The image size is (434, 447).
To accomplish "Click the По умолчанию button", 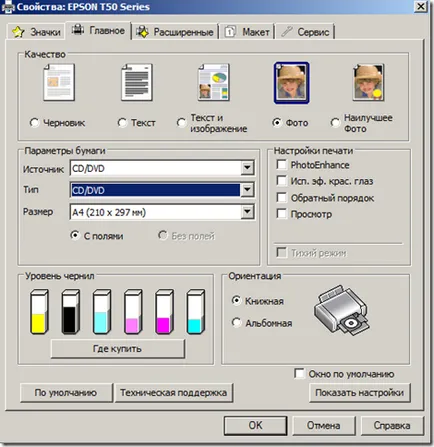I will (x=66, y=393).
